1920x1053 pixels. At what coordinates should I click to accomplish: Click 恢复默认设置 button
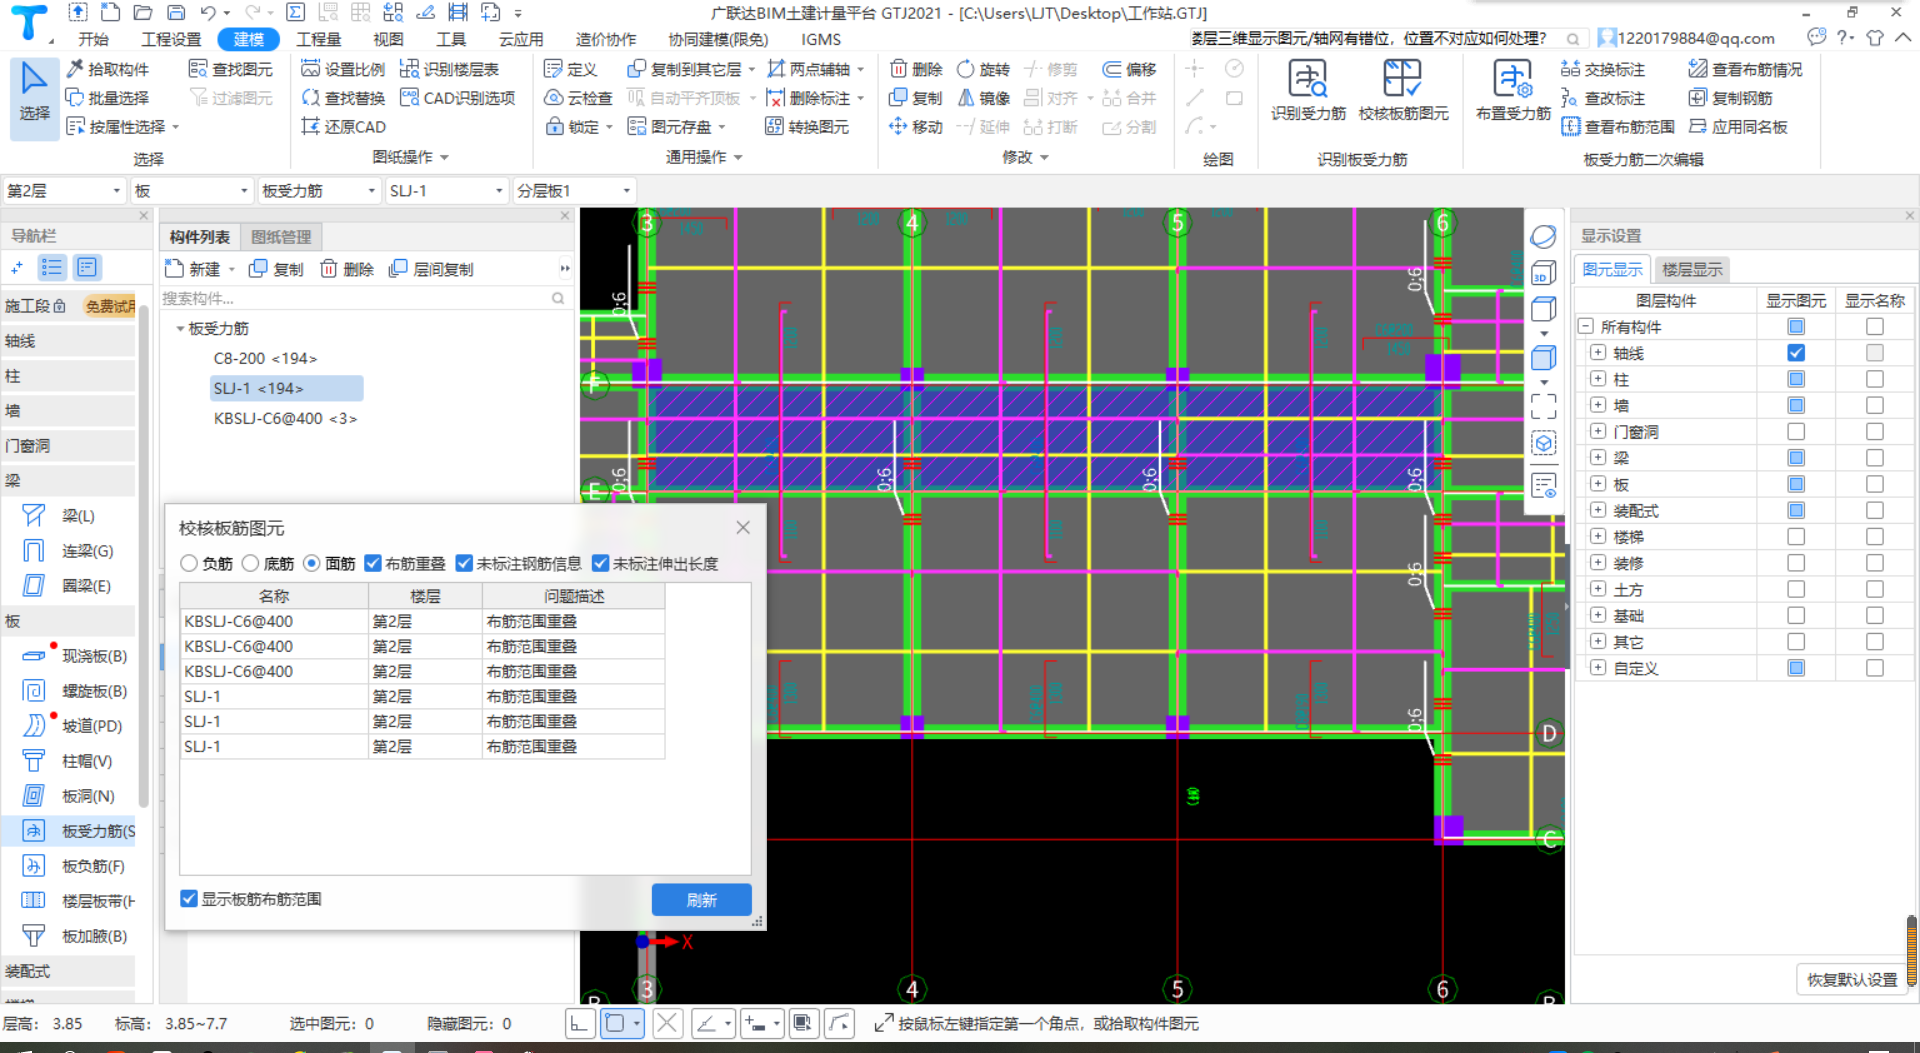point(1852,980)
